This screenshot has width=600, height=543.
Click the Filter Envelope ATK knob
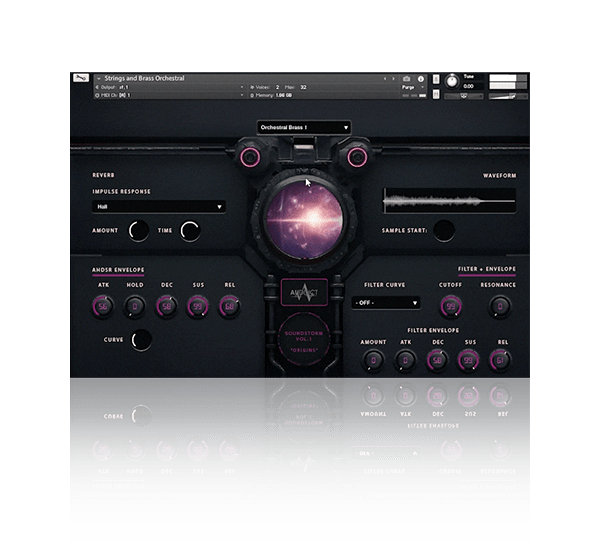(405, 360)
